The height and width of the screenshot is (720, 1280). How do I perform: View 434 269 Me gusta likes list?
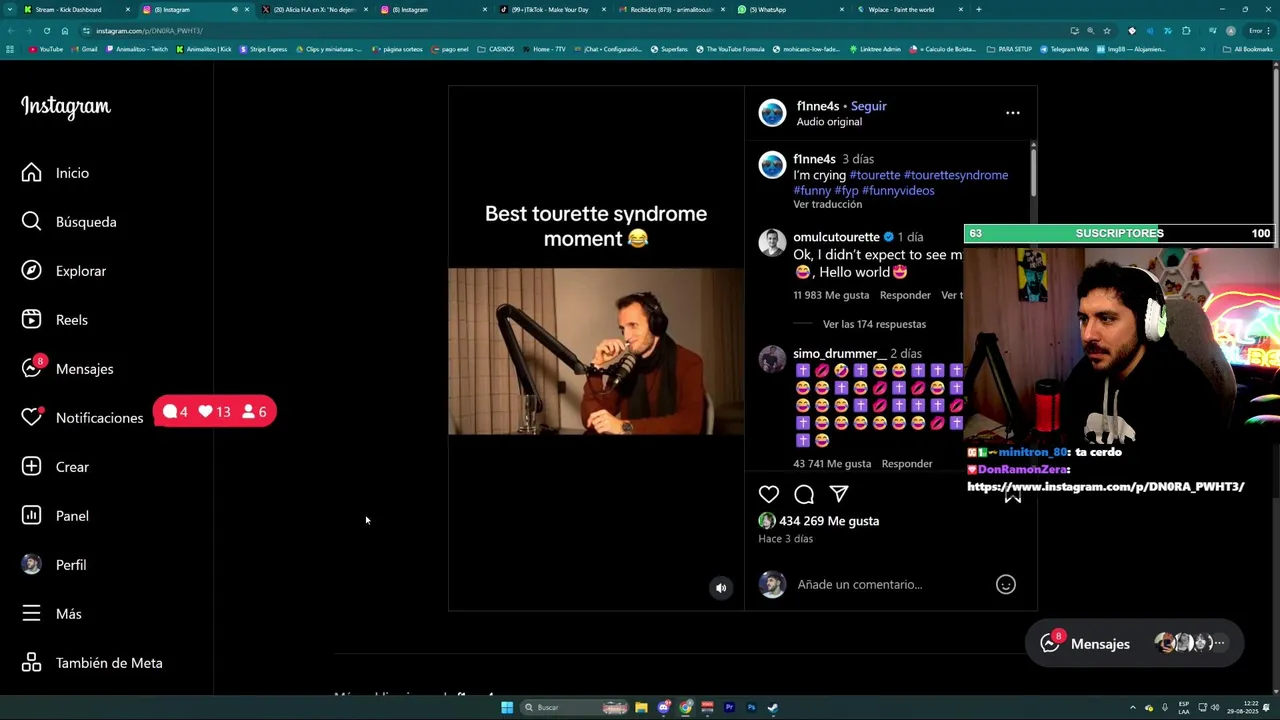click(x=829, y=521)
